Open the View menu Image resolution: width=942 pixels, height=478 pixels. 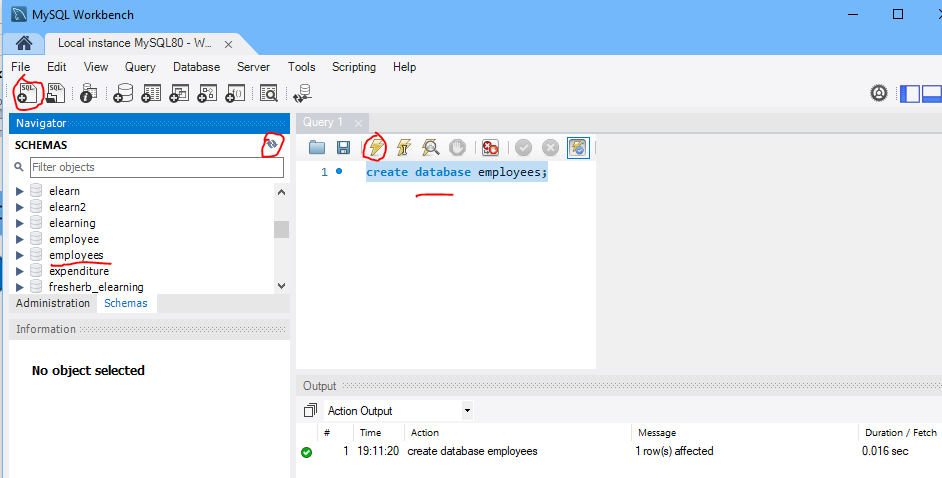(96, 67)
